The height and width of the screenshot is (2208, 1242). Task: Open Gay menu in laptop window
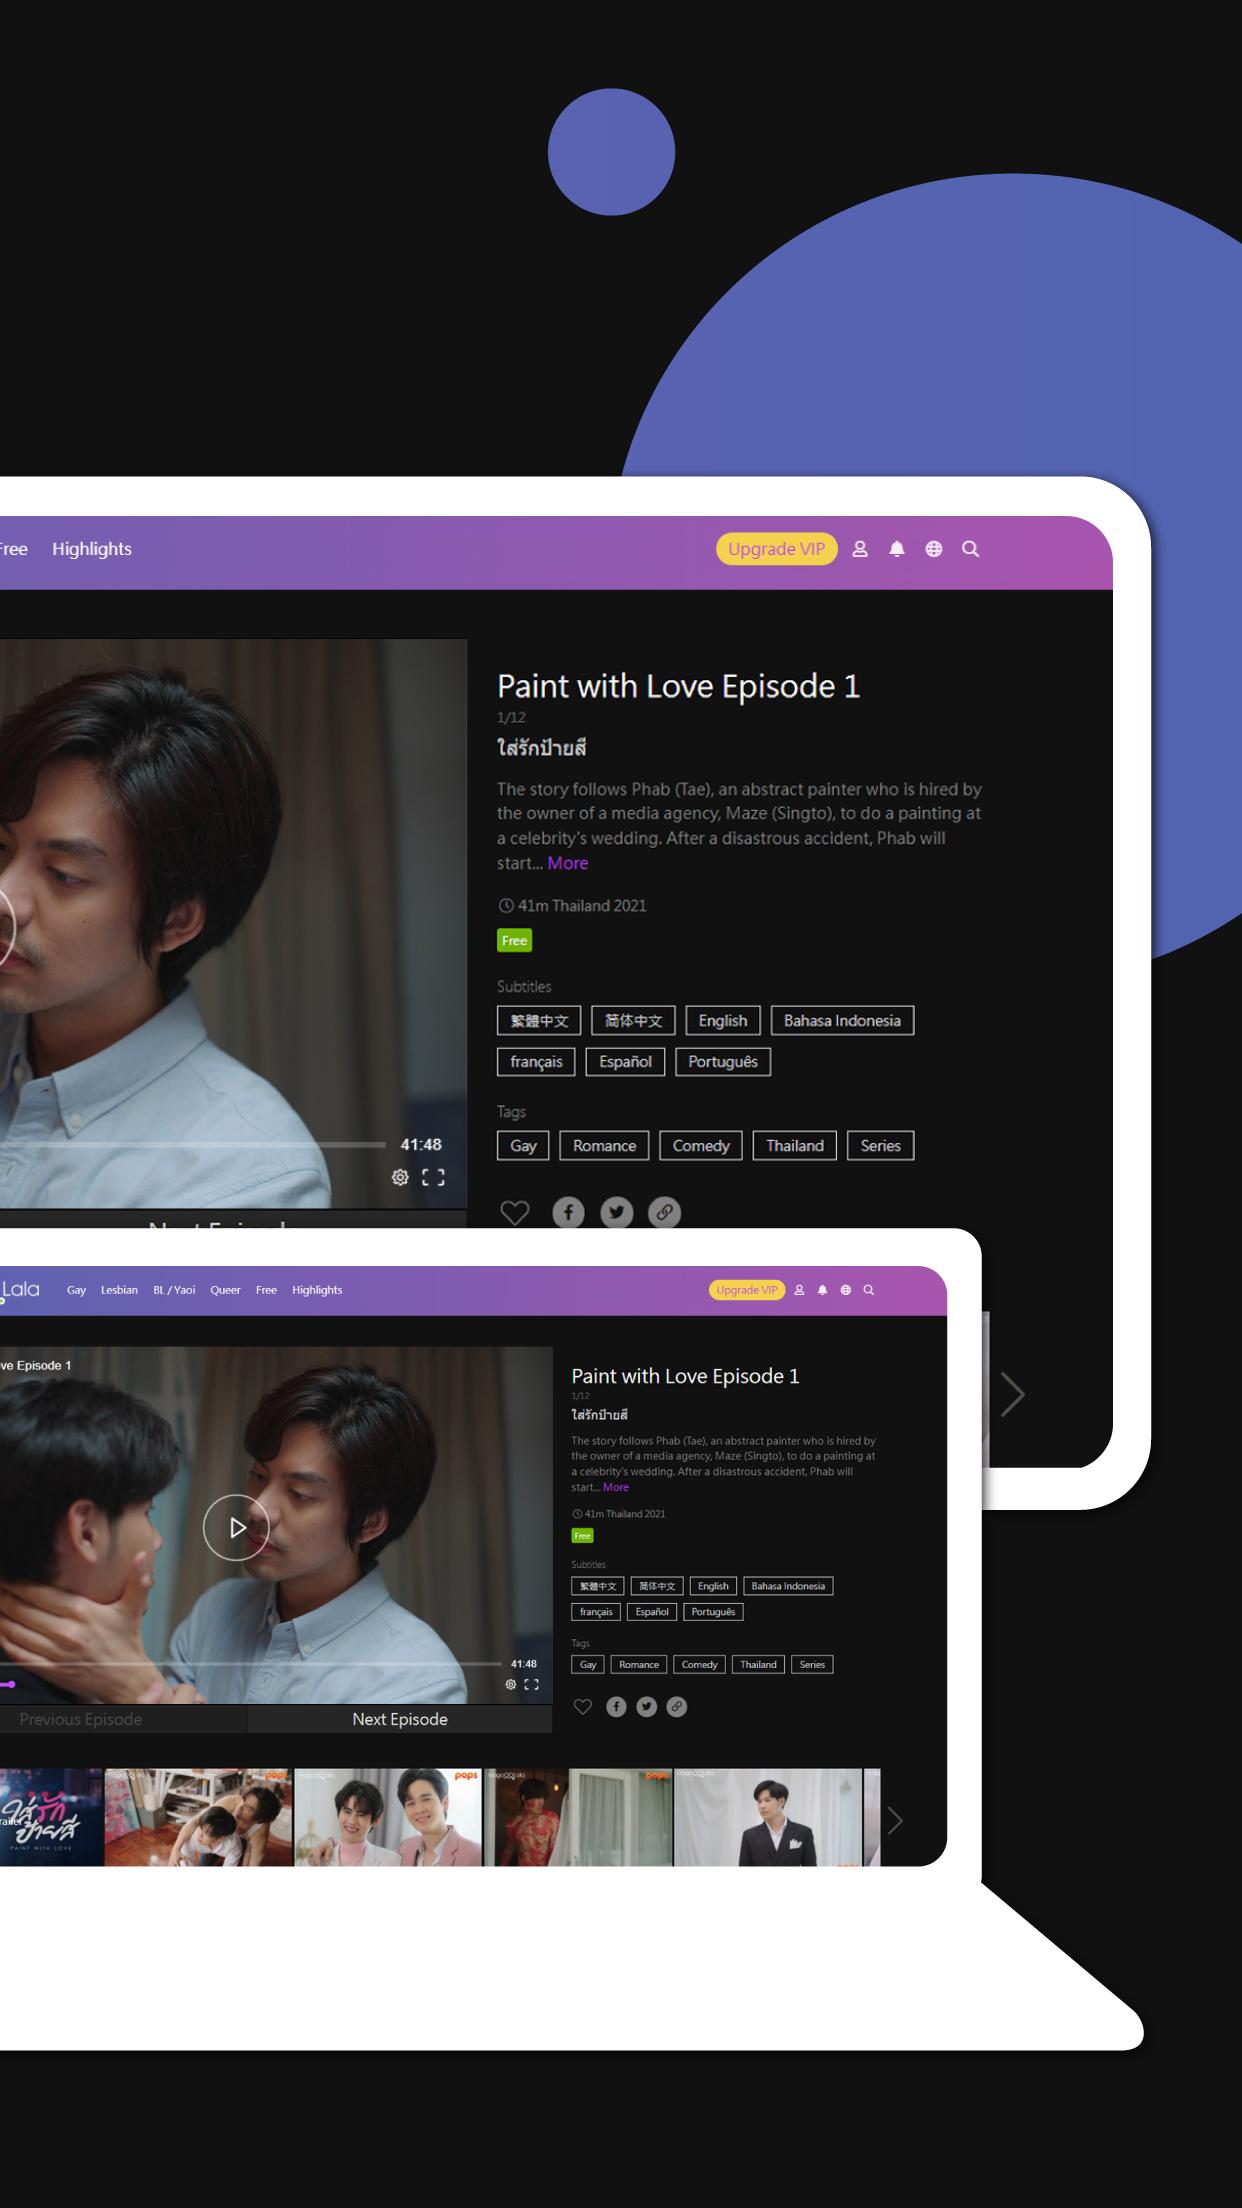tap(77, 1290)
